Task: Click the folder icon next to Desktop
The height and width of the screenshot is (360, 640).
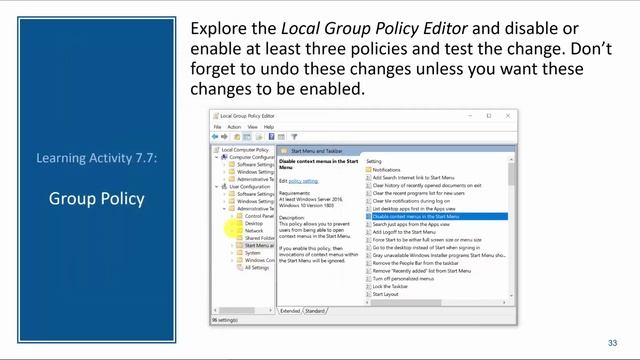Action: click(240, 224)
